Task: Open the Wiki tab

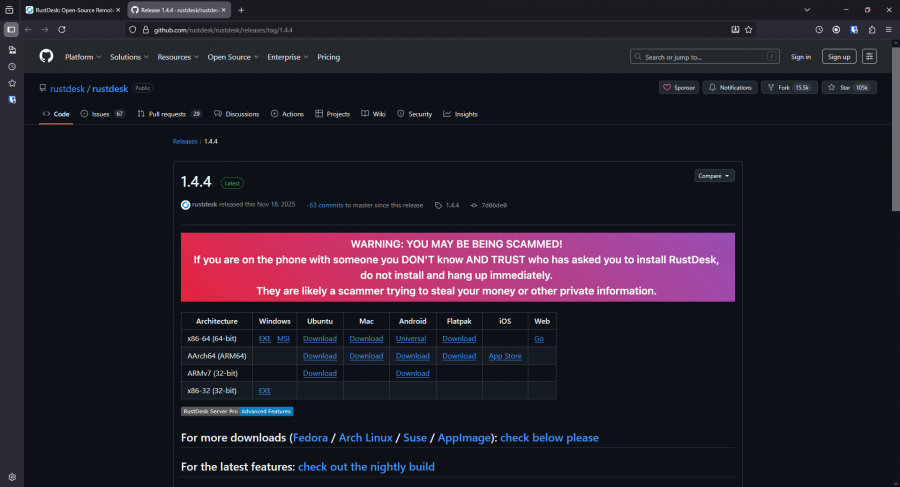Action: tap(373, 114)
